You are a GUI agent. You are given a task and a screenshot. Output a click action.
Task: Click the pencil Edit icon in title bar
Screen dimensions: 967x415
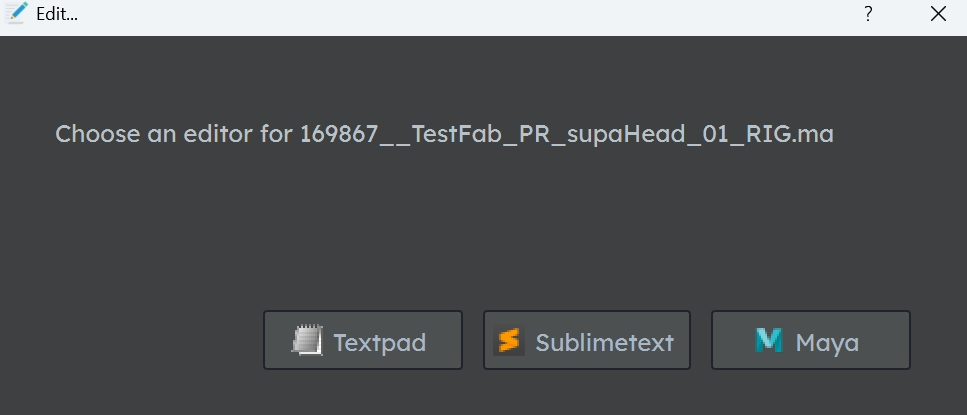[x=16, y=13]
